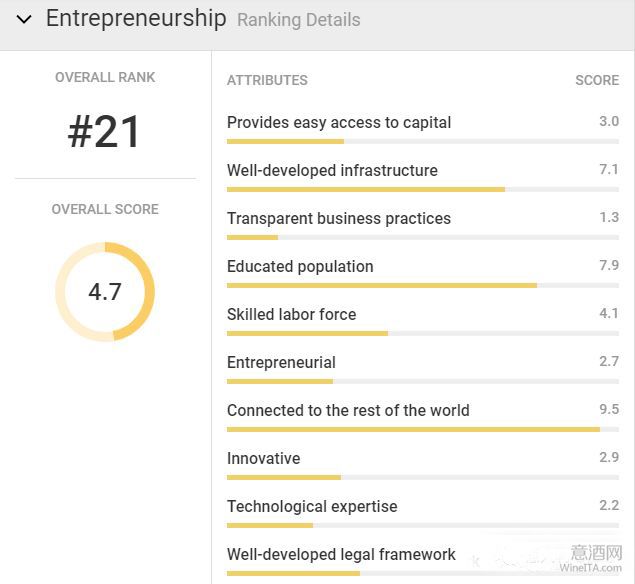Collapse the Entrepreneurship section chevron
The image size is (635, 584).
[x=24, y=19]
